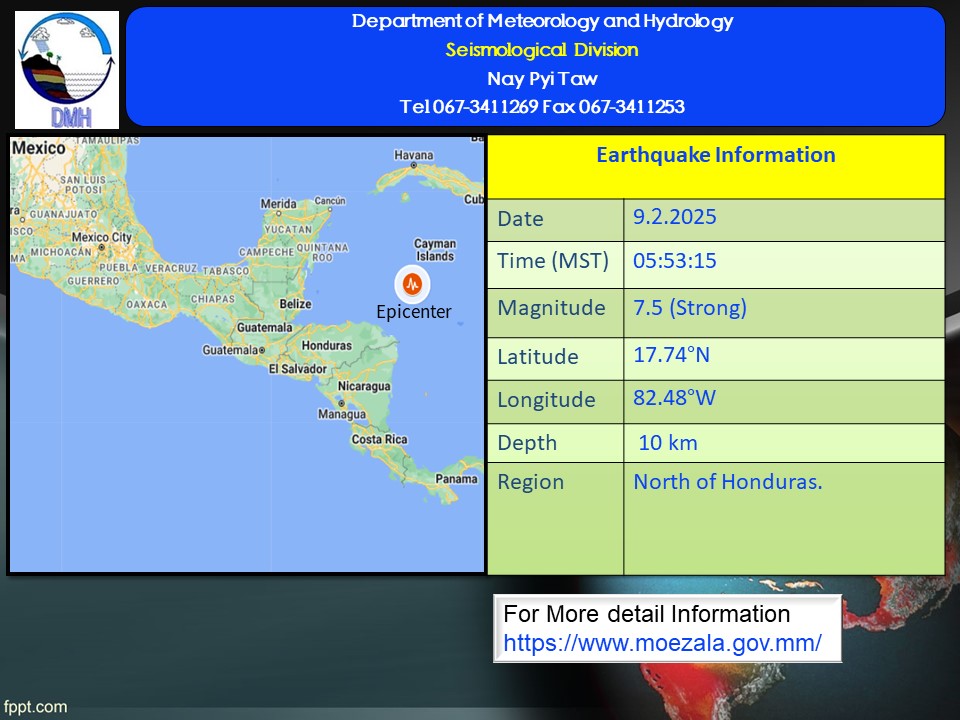Click the Cancún map label
This screenshot has height=720, width=960.
tap(330, 201)
